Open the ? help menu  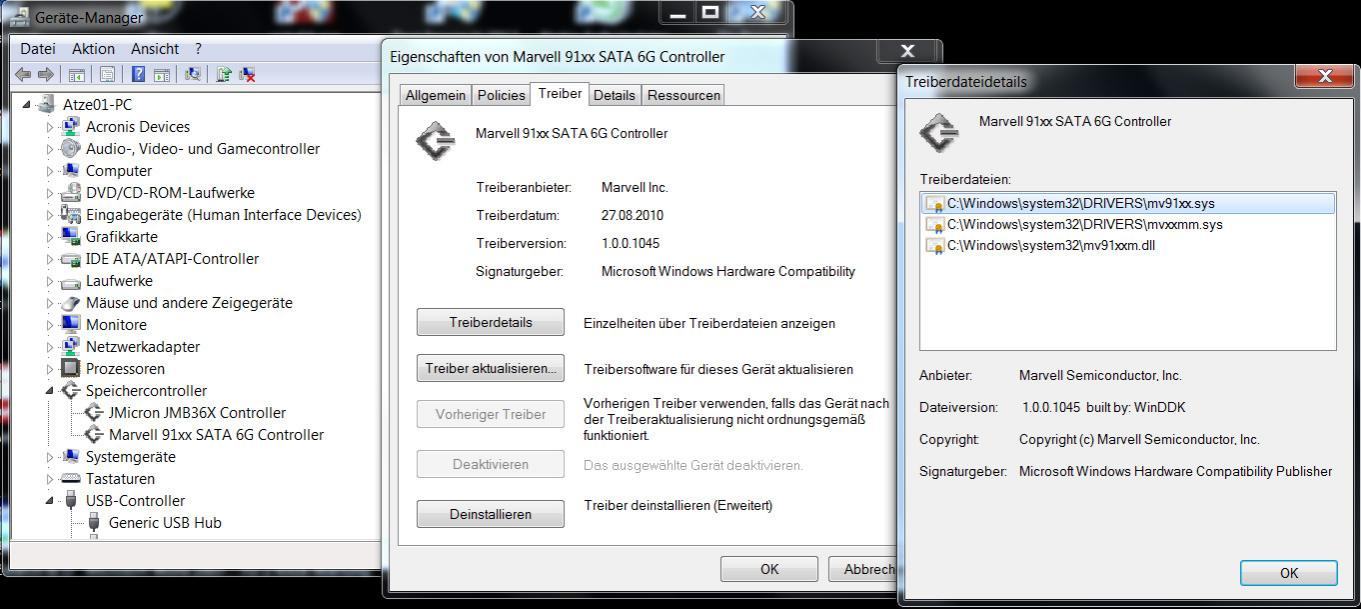coord(198,48)
